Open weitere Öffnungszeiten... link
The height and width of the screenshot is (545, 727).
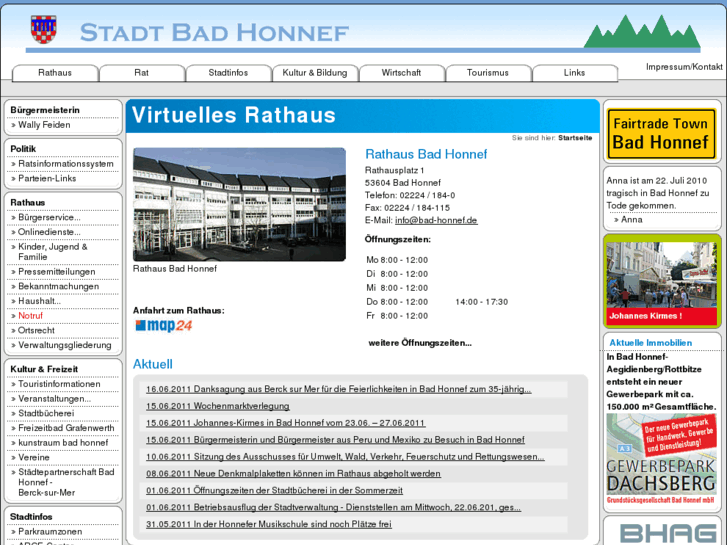point(420,343)
